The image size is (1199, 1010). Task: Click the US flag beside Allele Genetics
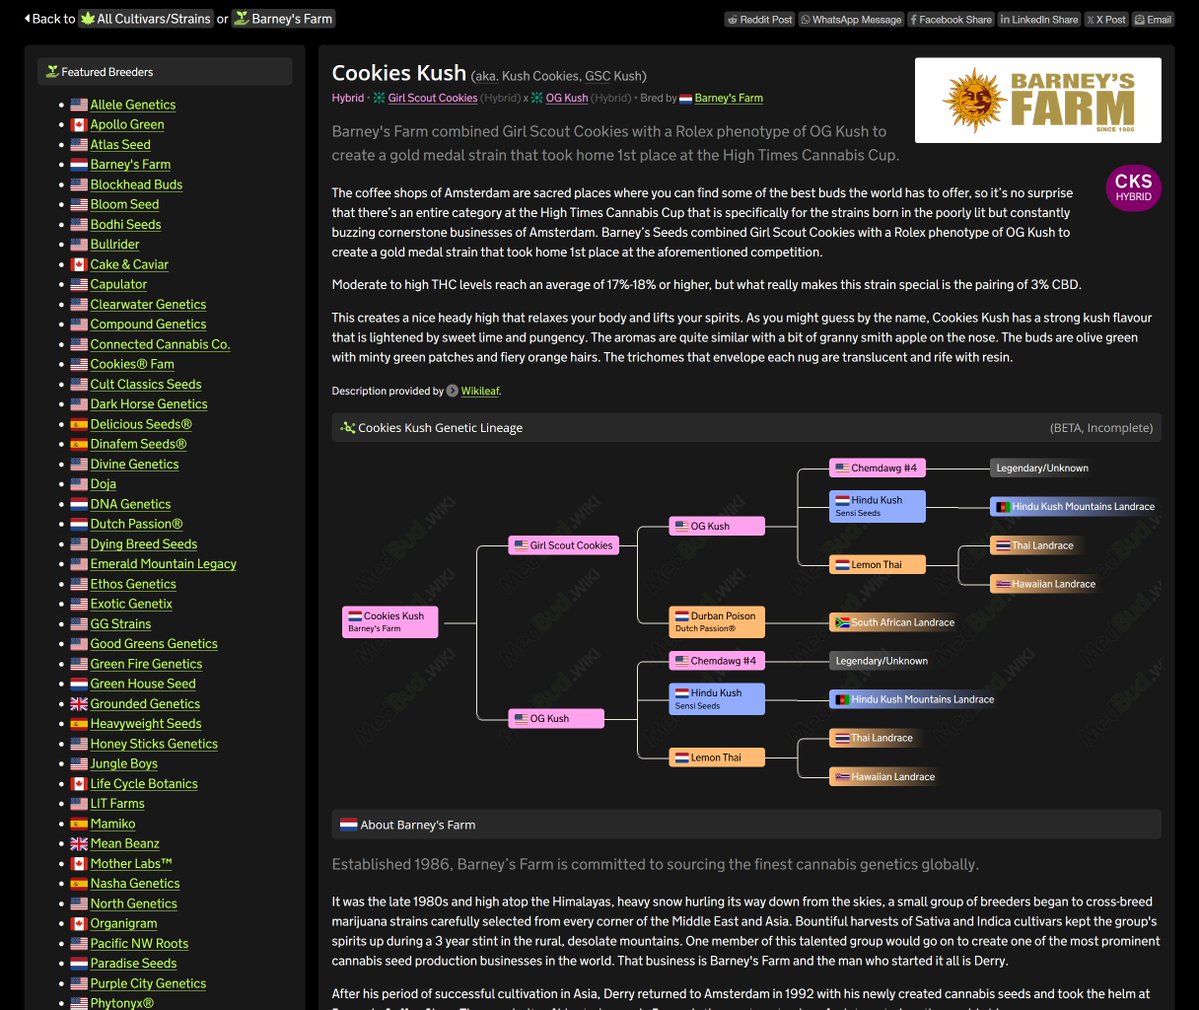(79, 105)
